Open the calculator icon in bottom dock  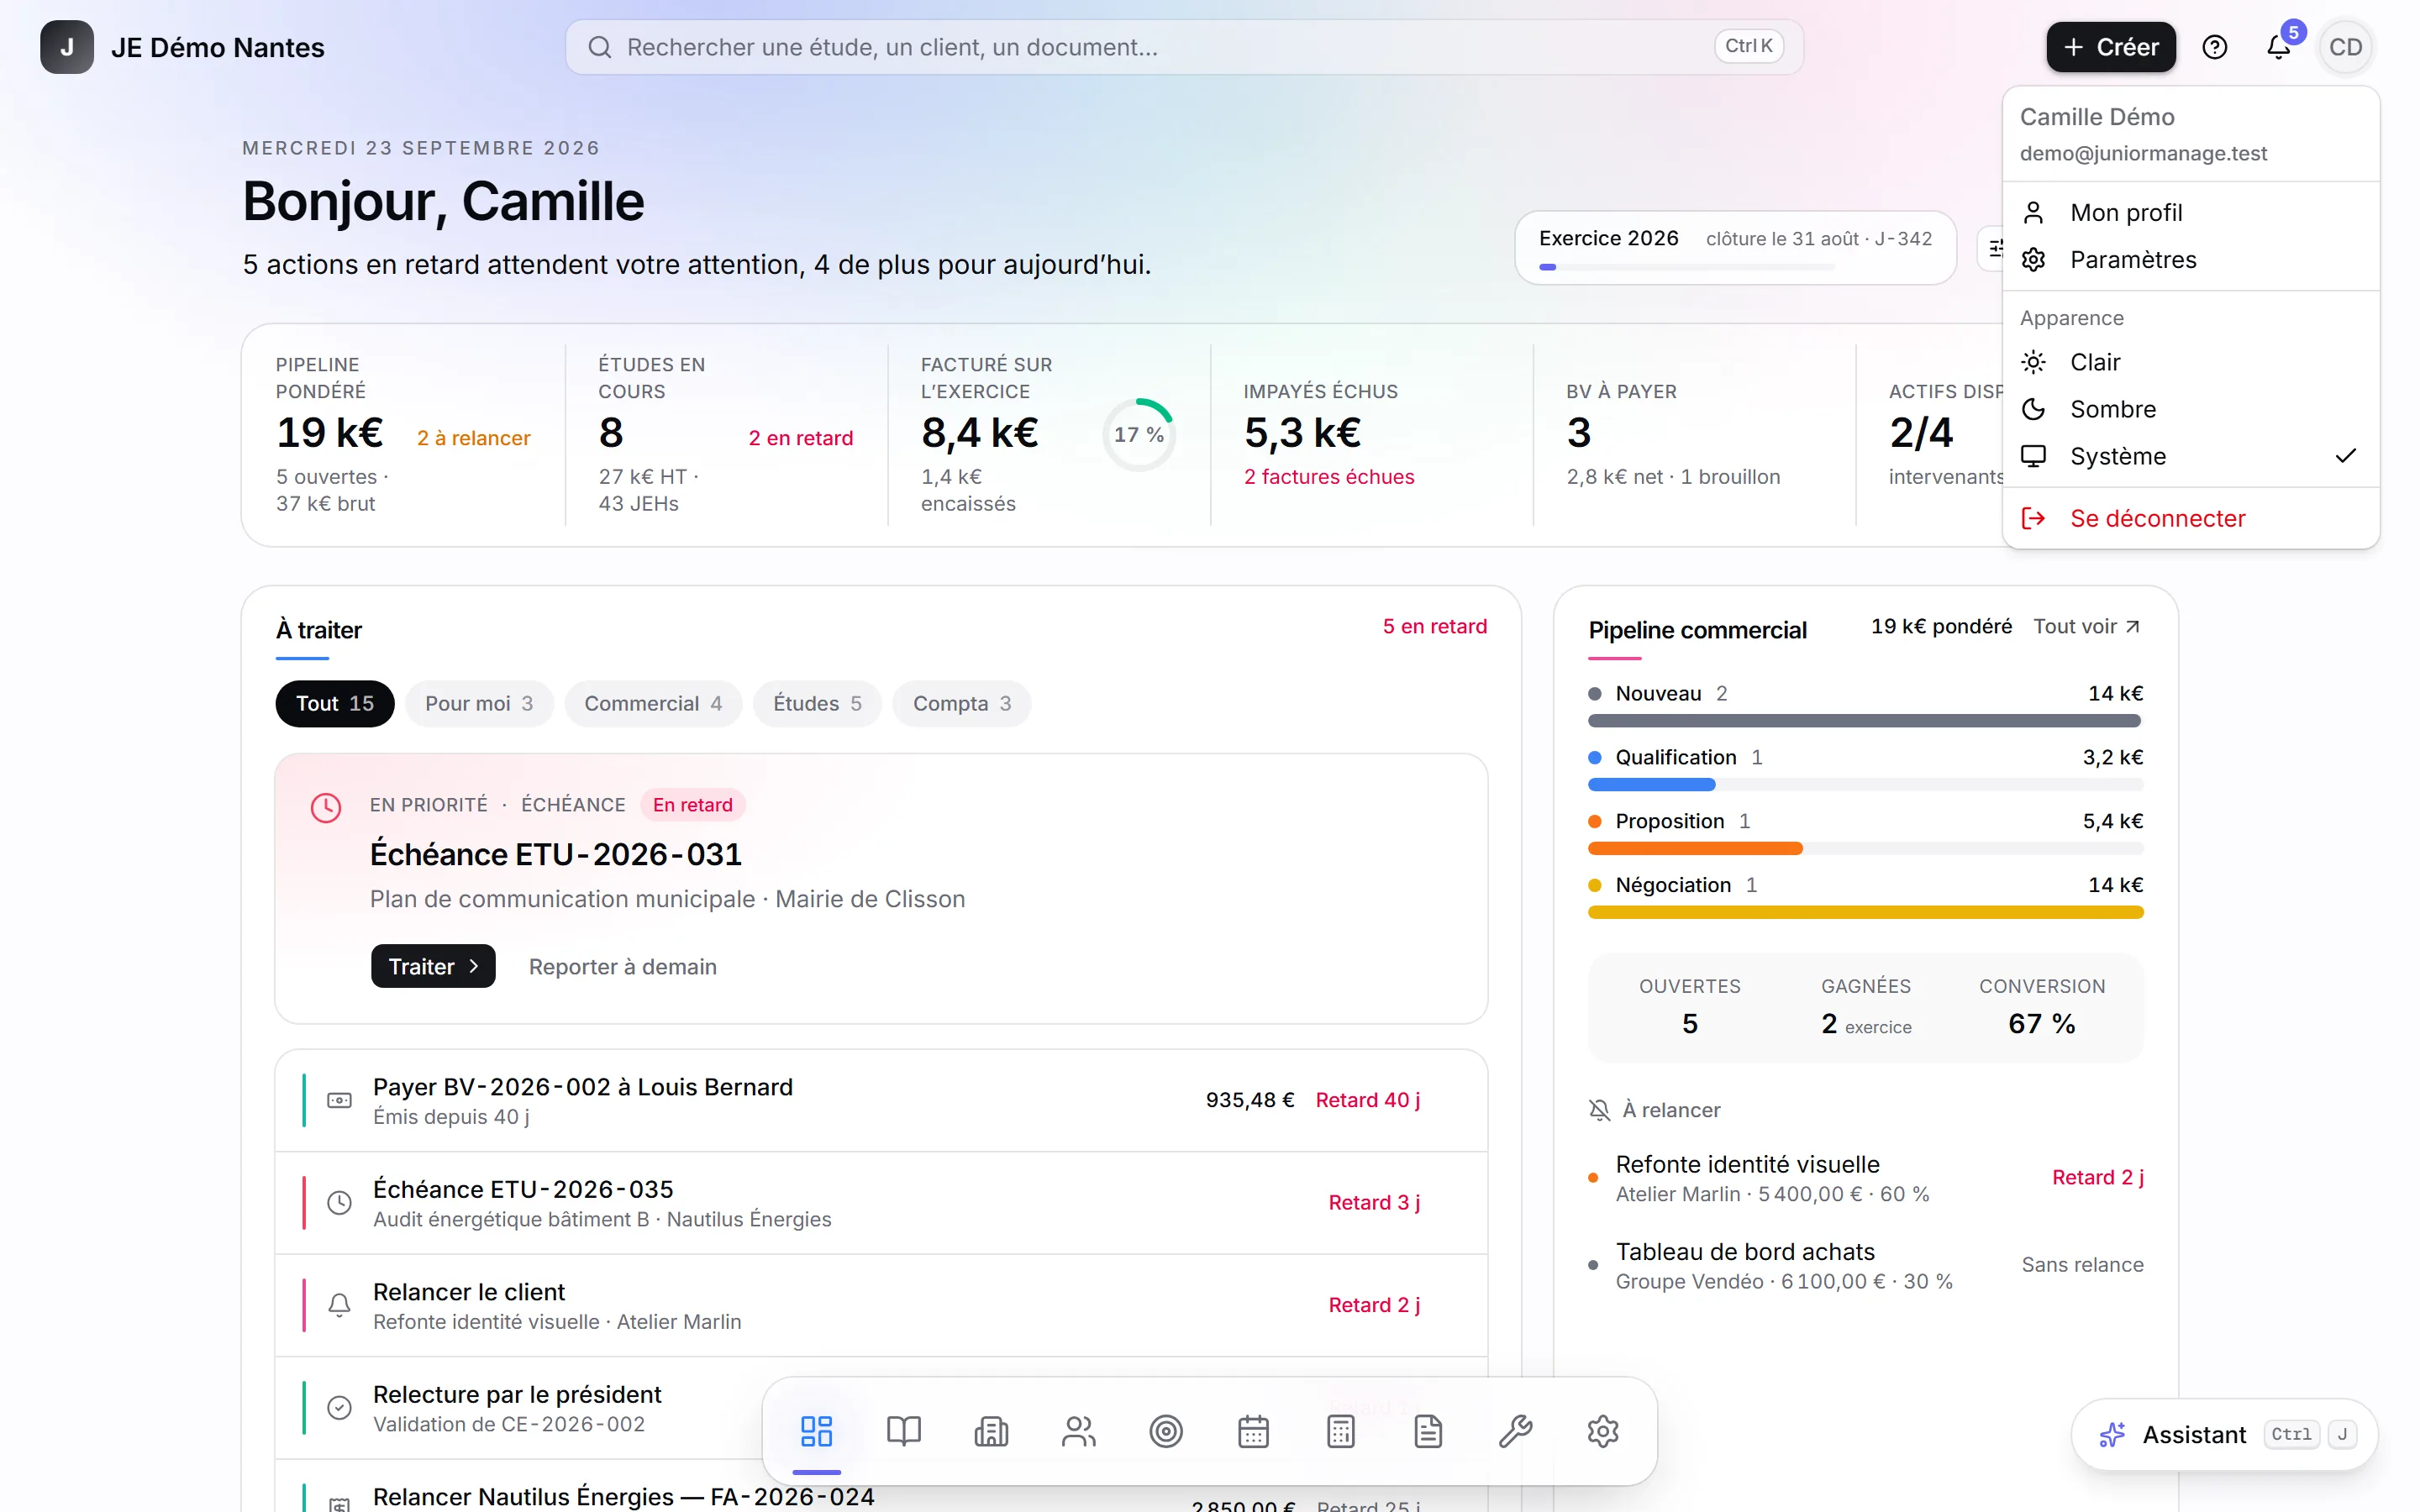tap(1341, 1431)
